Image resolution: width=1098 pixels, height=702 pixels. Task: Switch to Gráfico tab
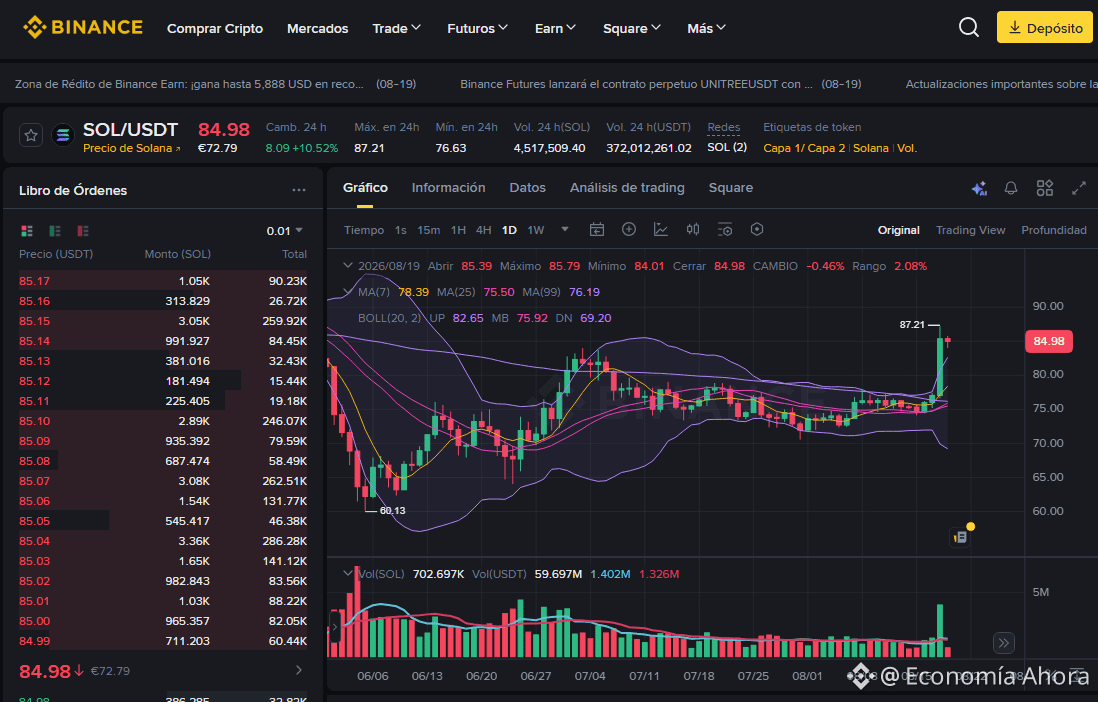(366, 188)
